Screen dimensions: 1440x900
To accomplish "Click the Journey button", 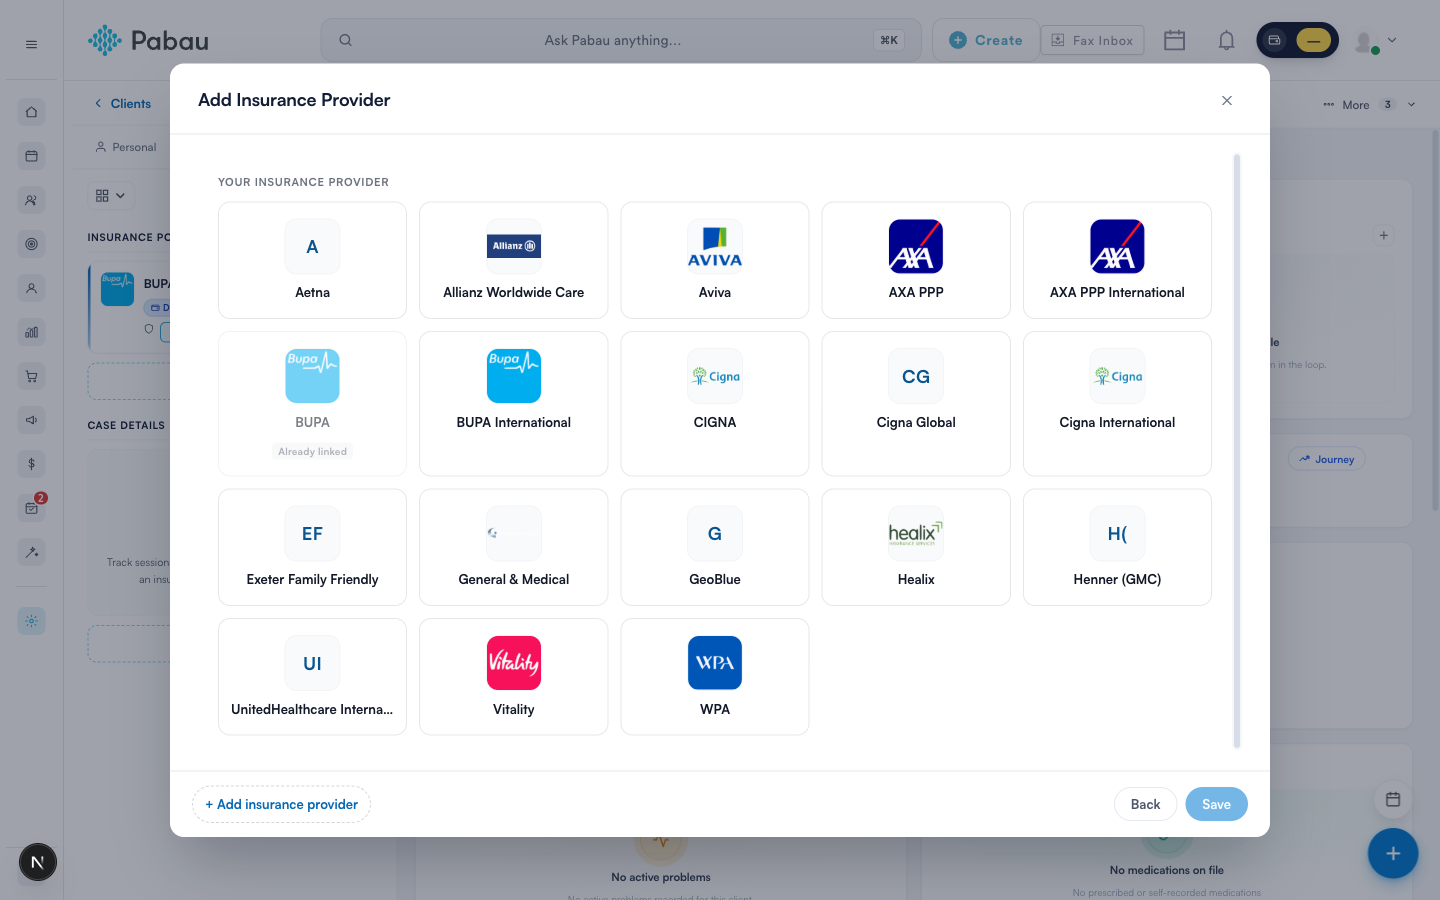I will pyautogui.click(x=1326, y=459).
